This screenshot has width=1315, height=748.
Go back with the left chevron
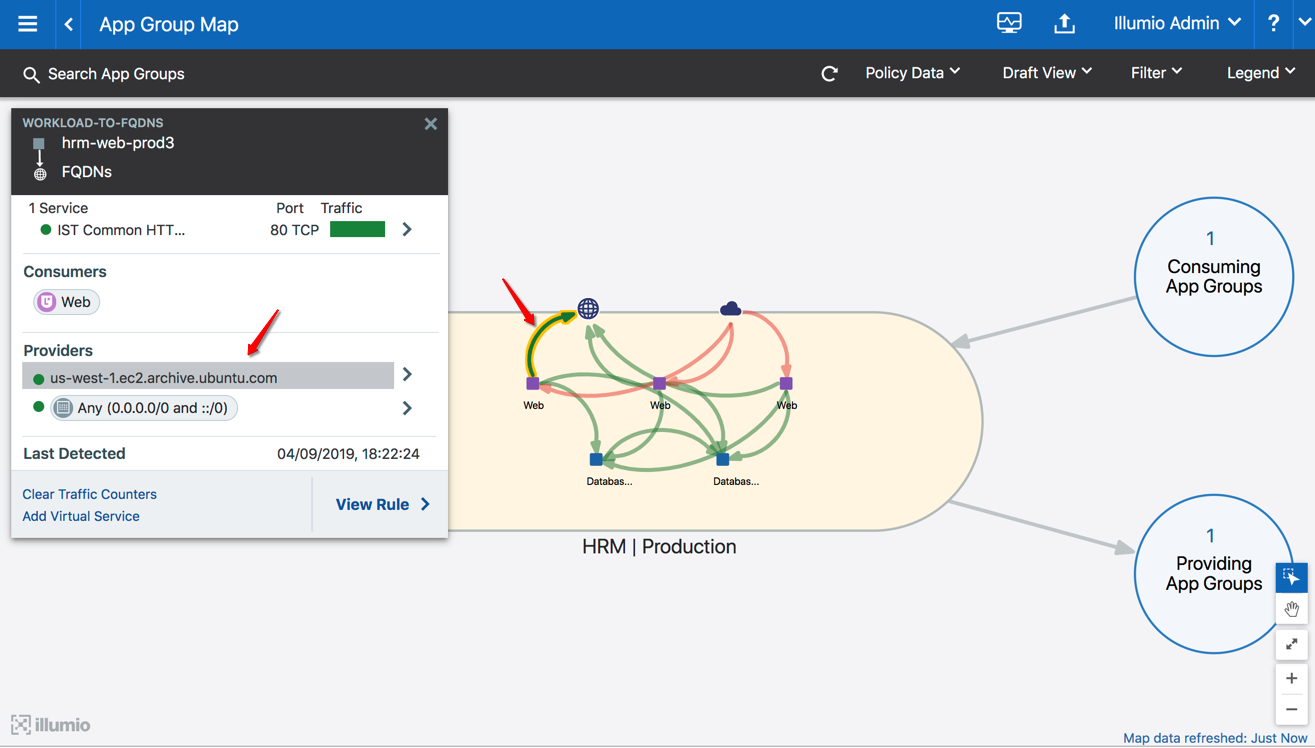click(x=69, y=24)
